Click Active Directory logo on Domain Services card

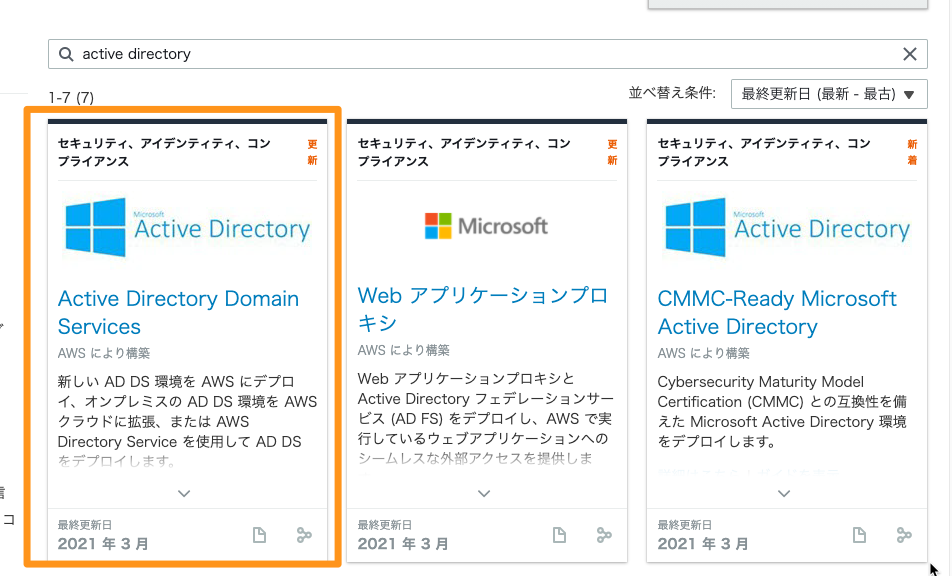click(187, 228)
